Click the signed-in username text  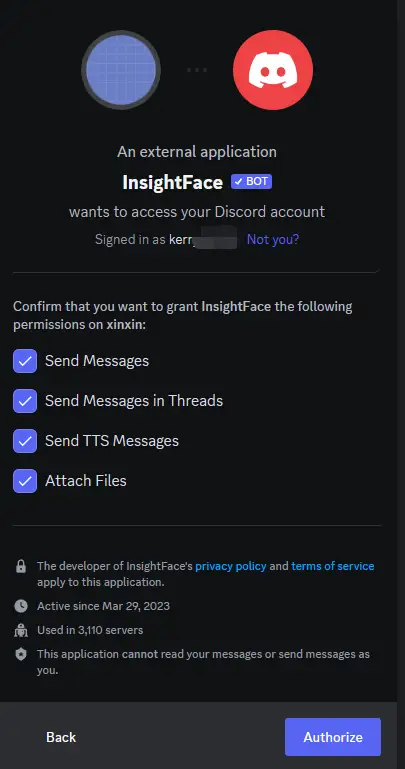tap(202, 239)
